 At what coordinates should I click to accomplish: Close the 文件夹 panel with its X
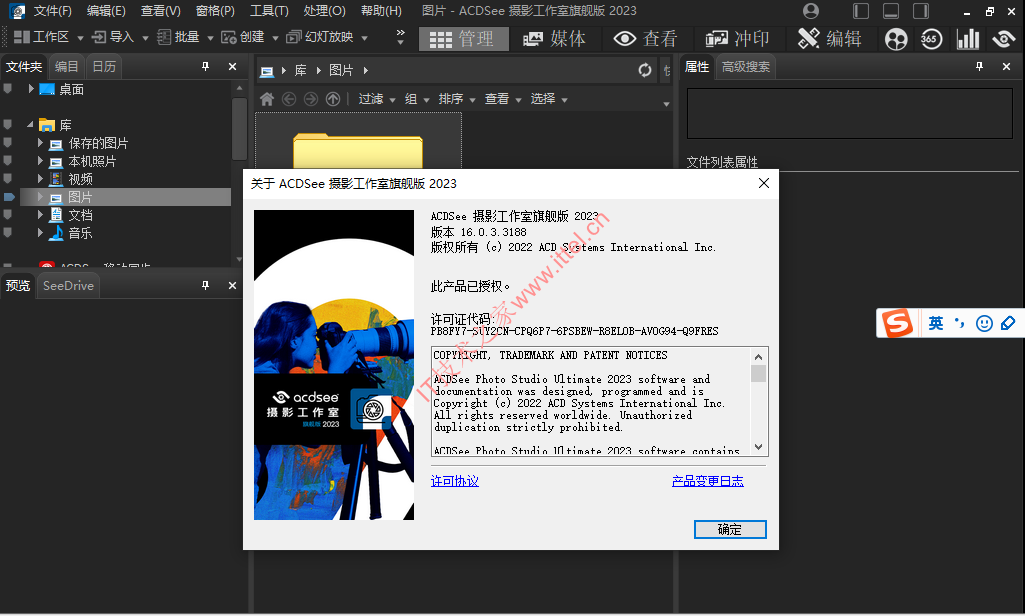[x=232, y=66]
